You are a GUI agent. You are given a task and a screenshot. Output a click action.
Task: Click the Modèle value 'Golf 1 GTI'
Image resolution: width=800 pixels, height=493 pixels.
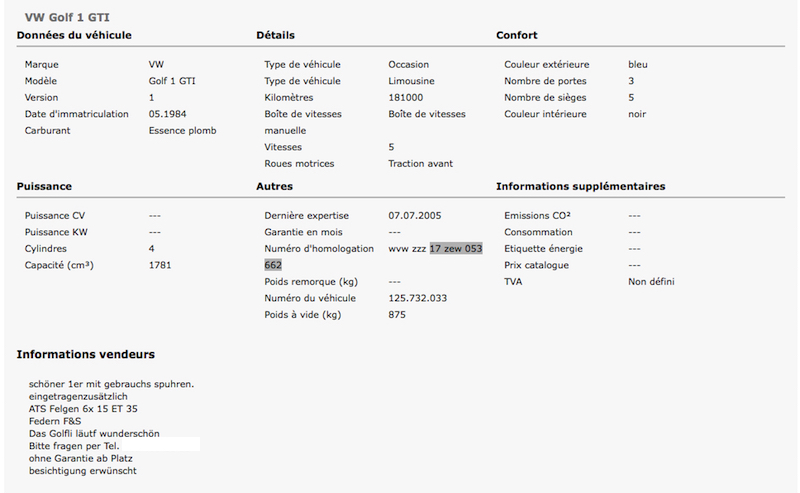(x=172, y=81)
